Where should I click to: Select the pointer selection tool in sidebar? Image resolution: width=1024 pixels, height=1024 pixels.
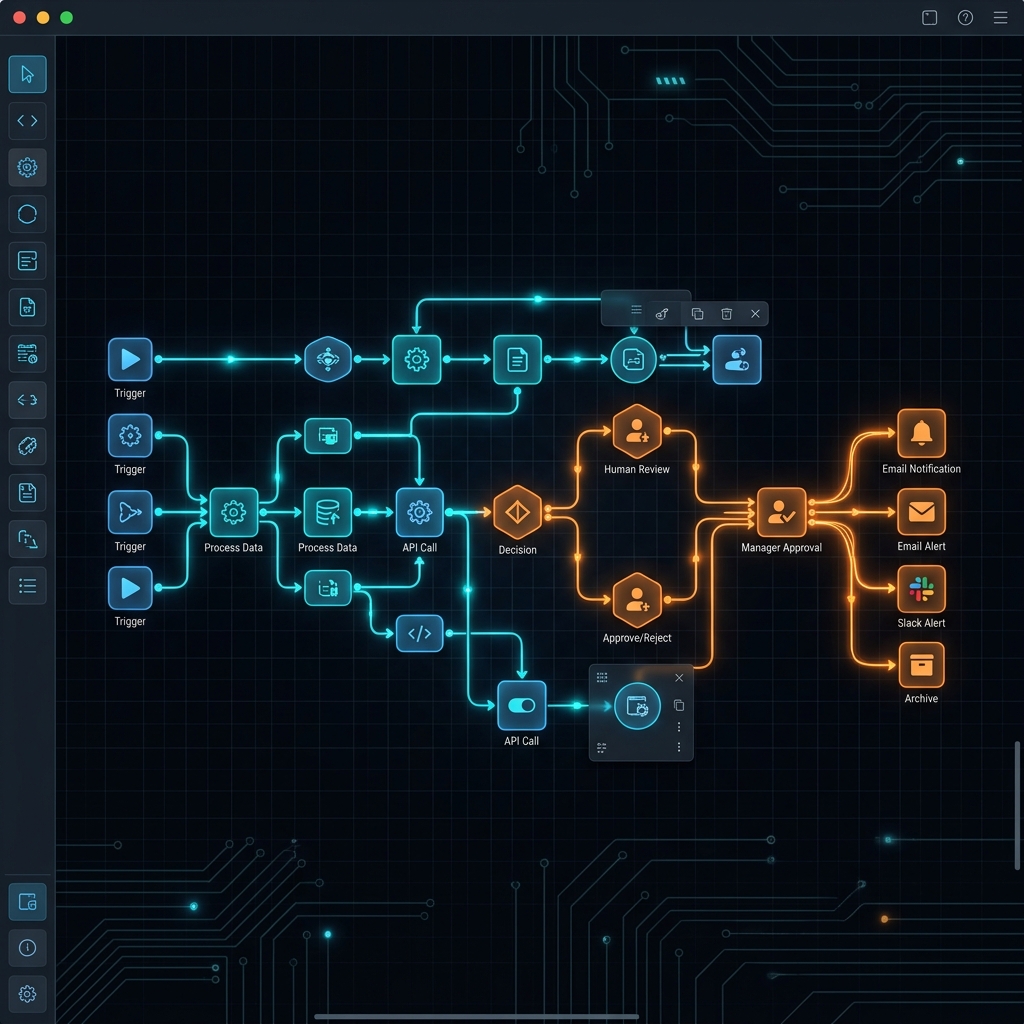tap(27, 74)
